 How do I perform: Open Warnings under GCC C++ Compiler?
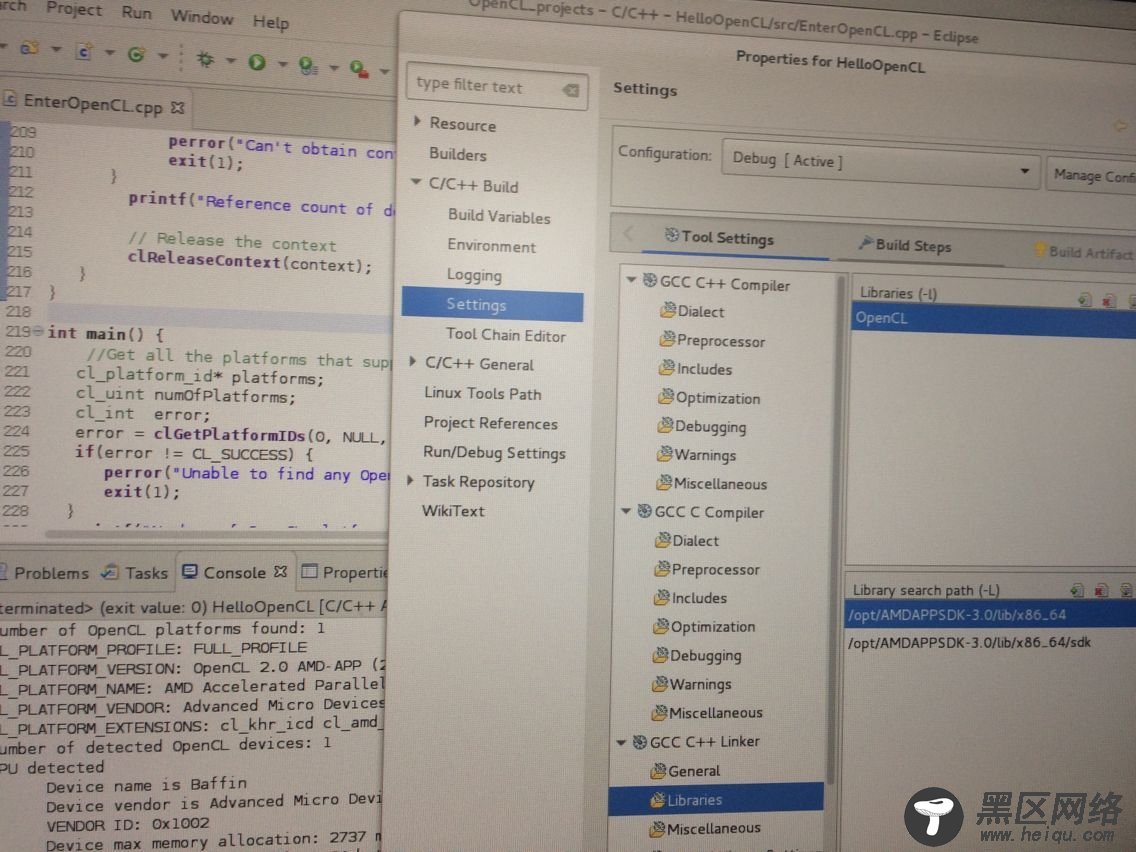pyautogui.click(x=696, y=455)
